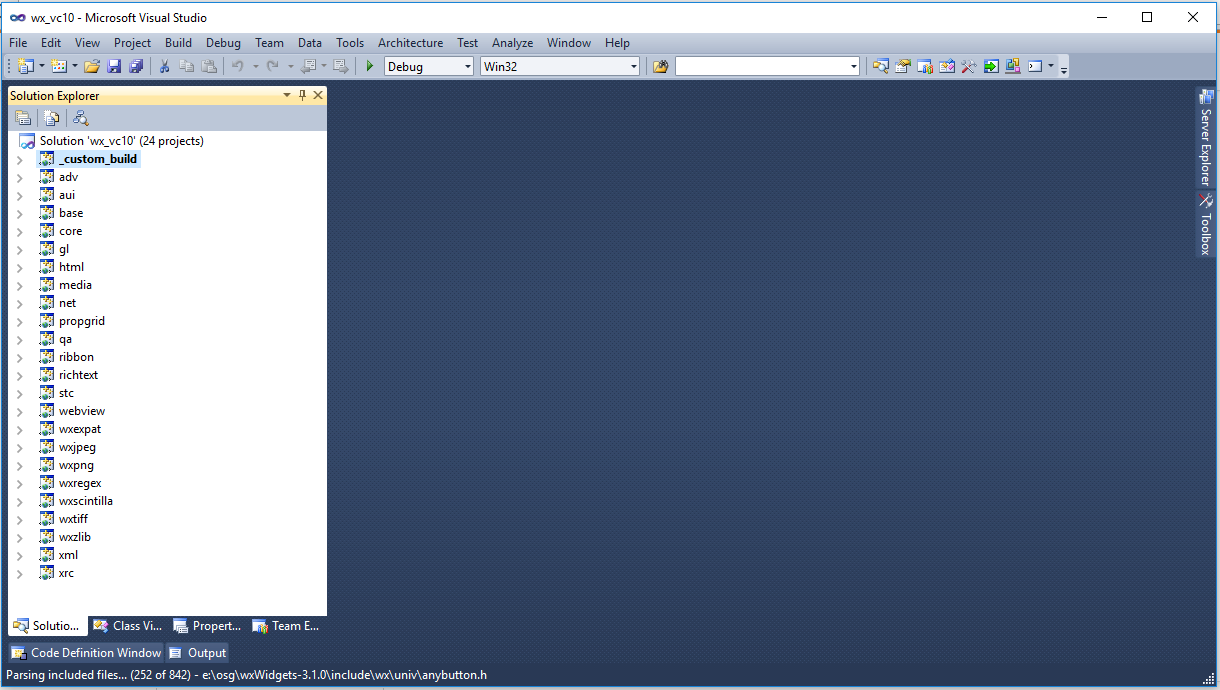Click the Cut icon in the toolbar

pos(163,66)
